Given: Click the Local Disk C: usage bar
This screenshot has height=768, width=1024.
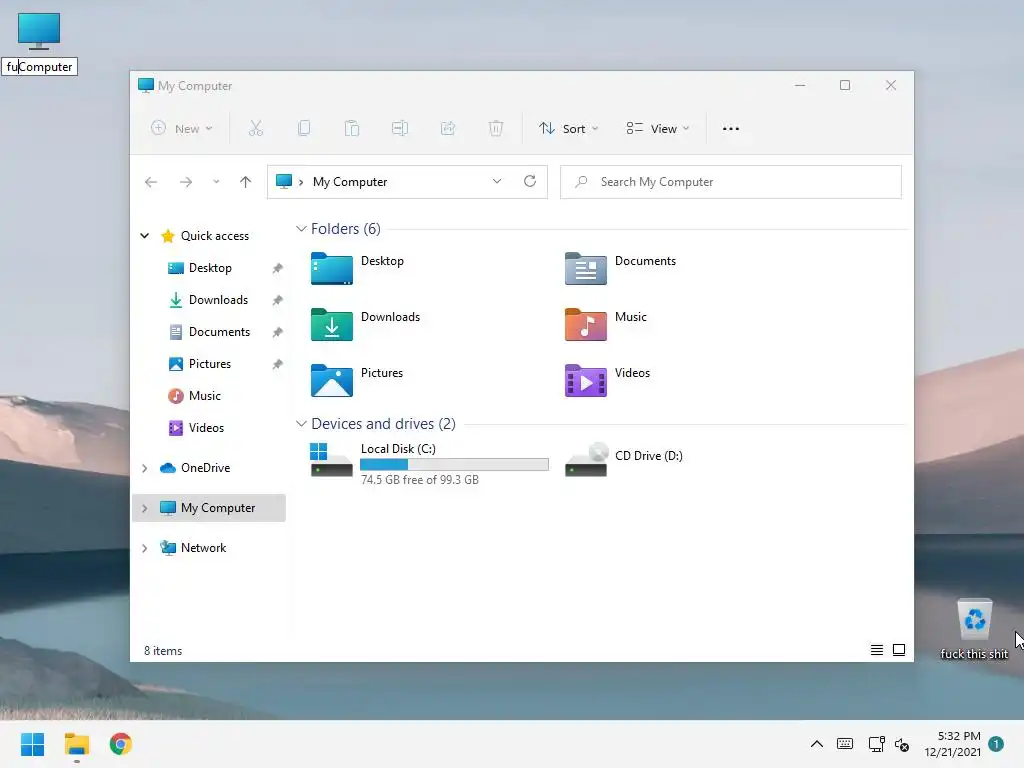Looking at the screenshot, I should click(455, 464).
